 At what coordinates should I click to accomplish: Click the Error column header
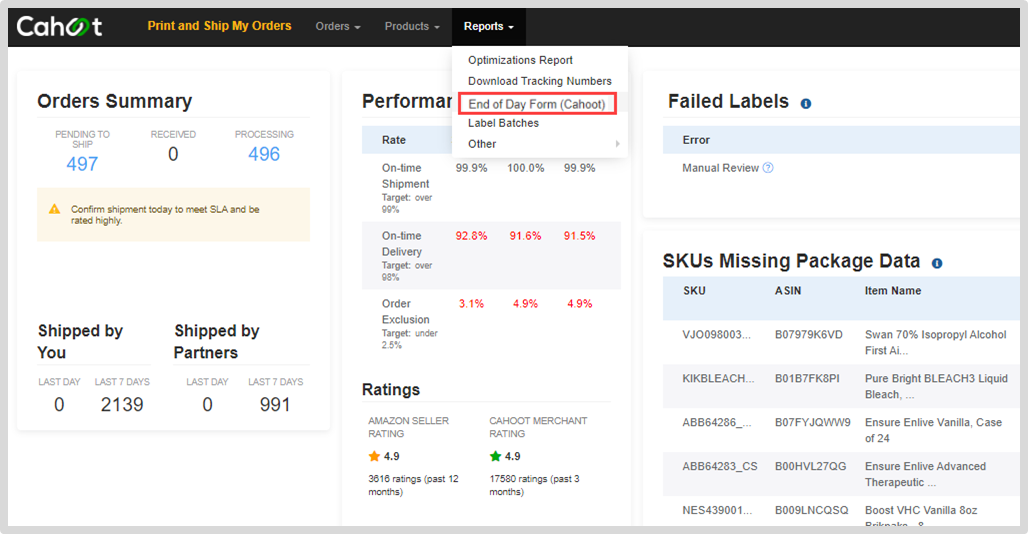696,140
